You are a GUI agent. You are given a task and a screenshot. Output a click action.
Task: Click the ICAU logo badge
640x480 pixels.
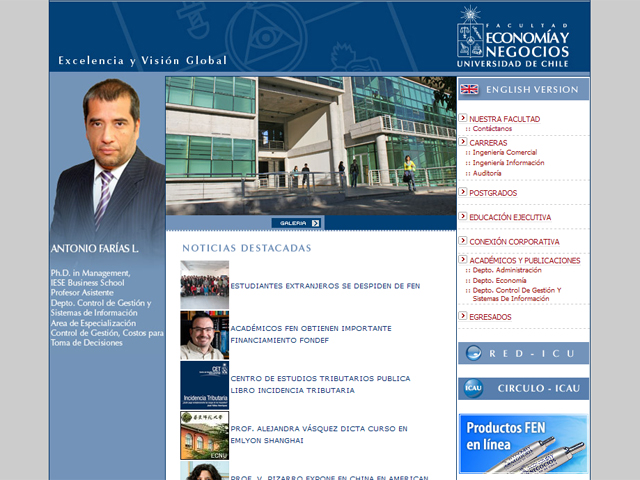(473, 389)
